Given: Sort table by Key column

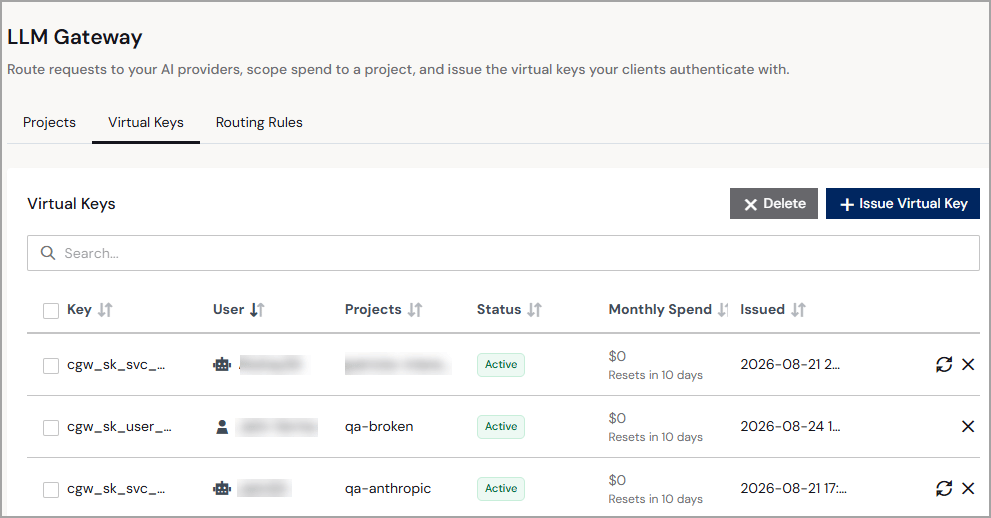Looking at the screenshot, I should (x=105, y=310).
